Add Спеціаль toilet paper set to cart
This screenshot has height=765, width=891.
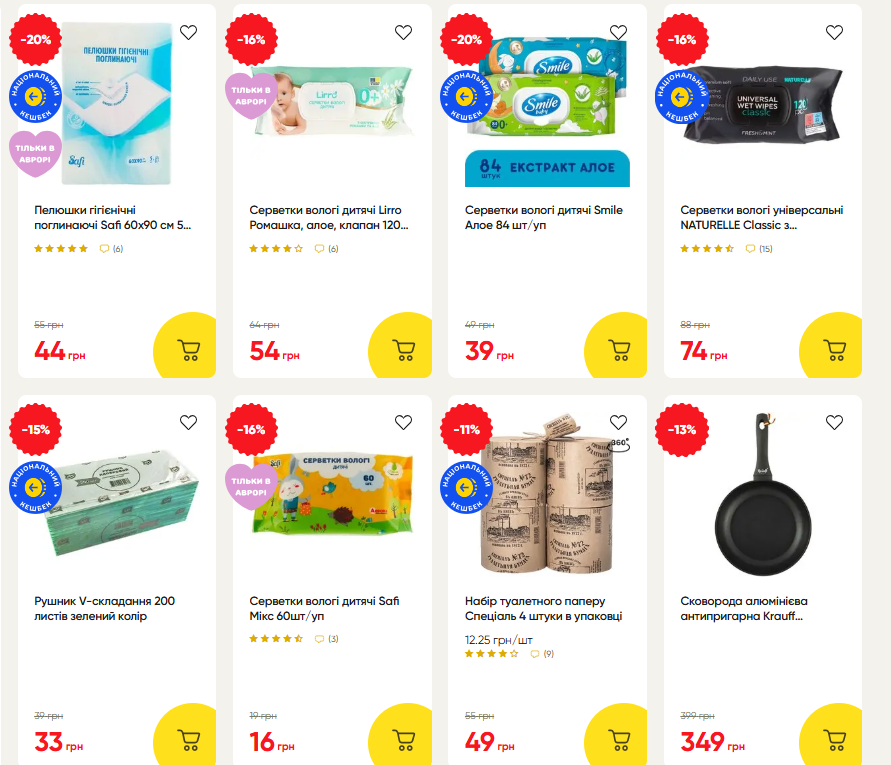click(x=618, y=737)
